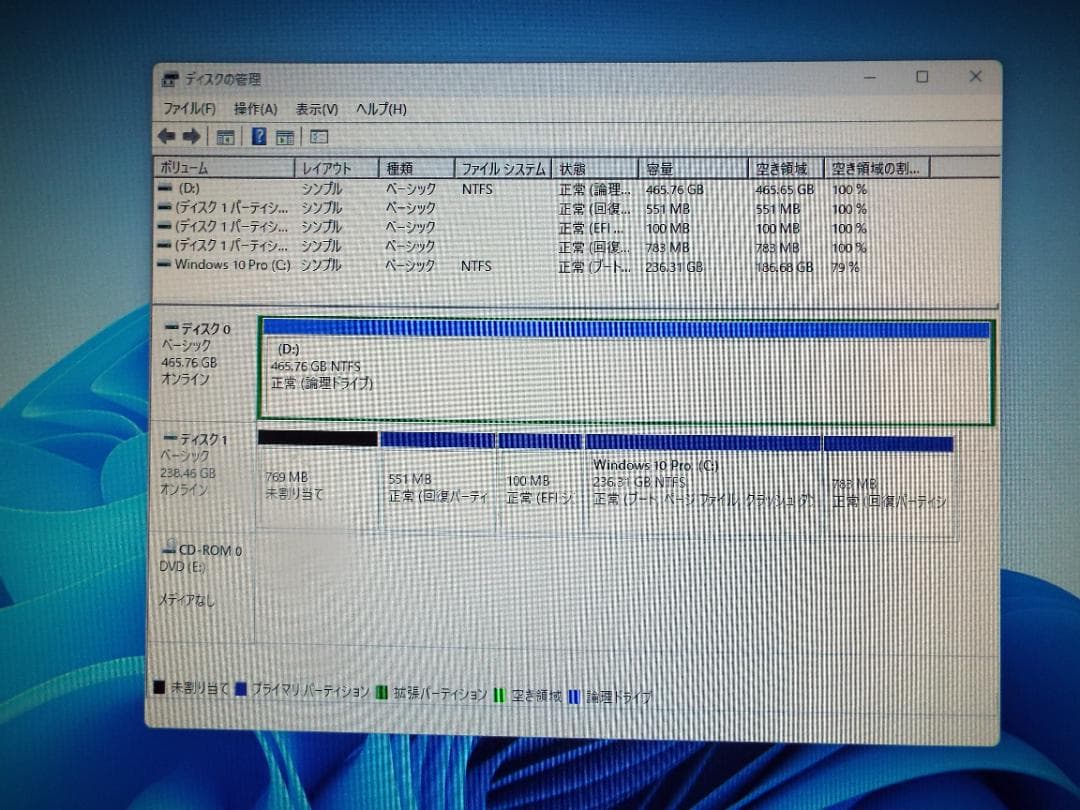Select the 100 MB EFI partition block

pos(540,480)
